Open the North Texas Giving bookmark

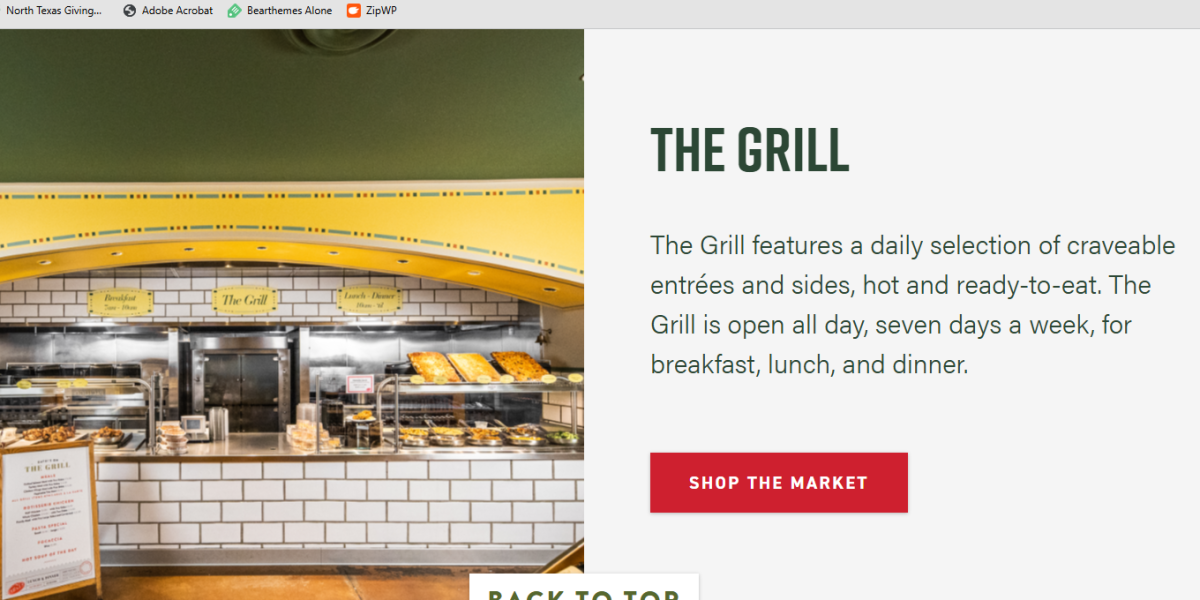click(x=54, y=10)
